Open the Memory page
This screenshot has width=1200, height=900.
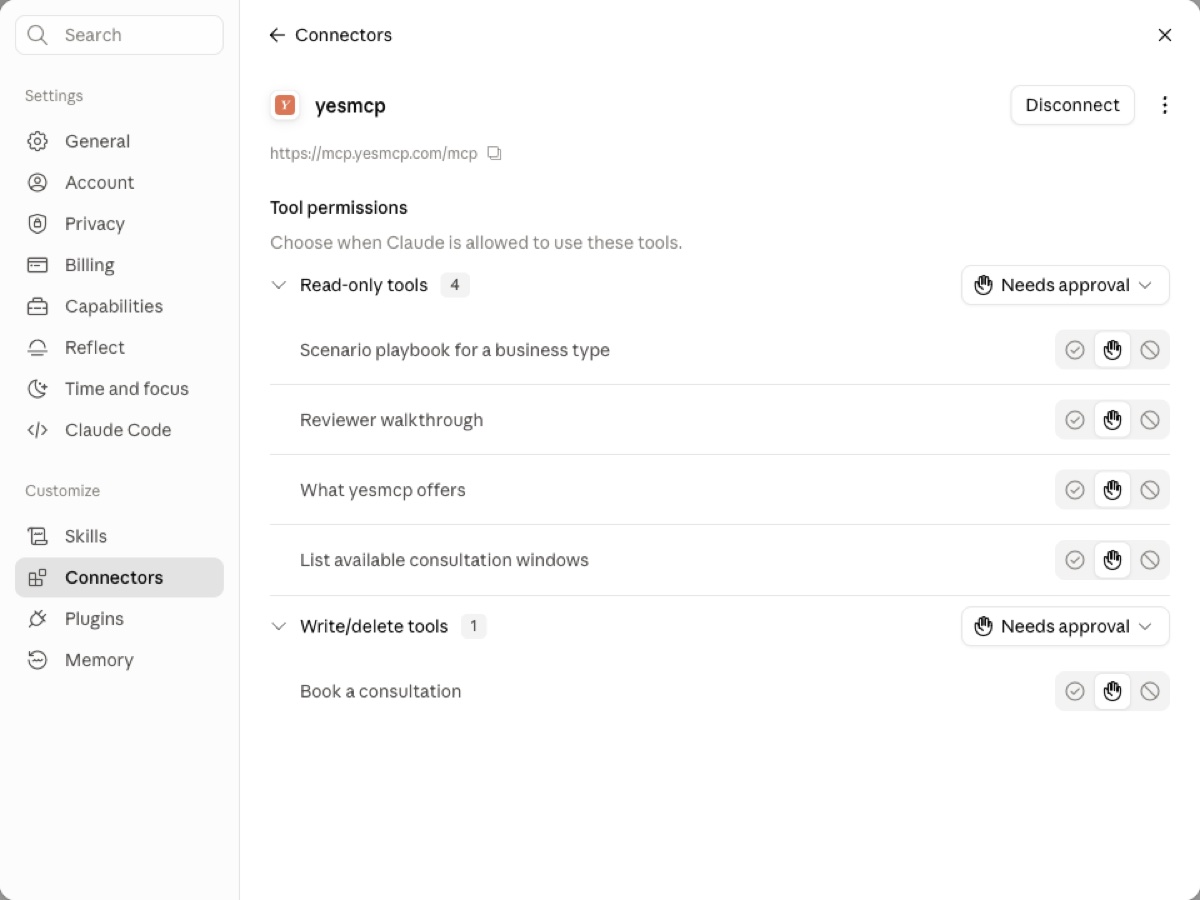[x=119, y=660]
